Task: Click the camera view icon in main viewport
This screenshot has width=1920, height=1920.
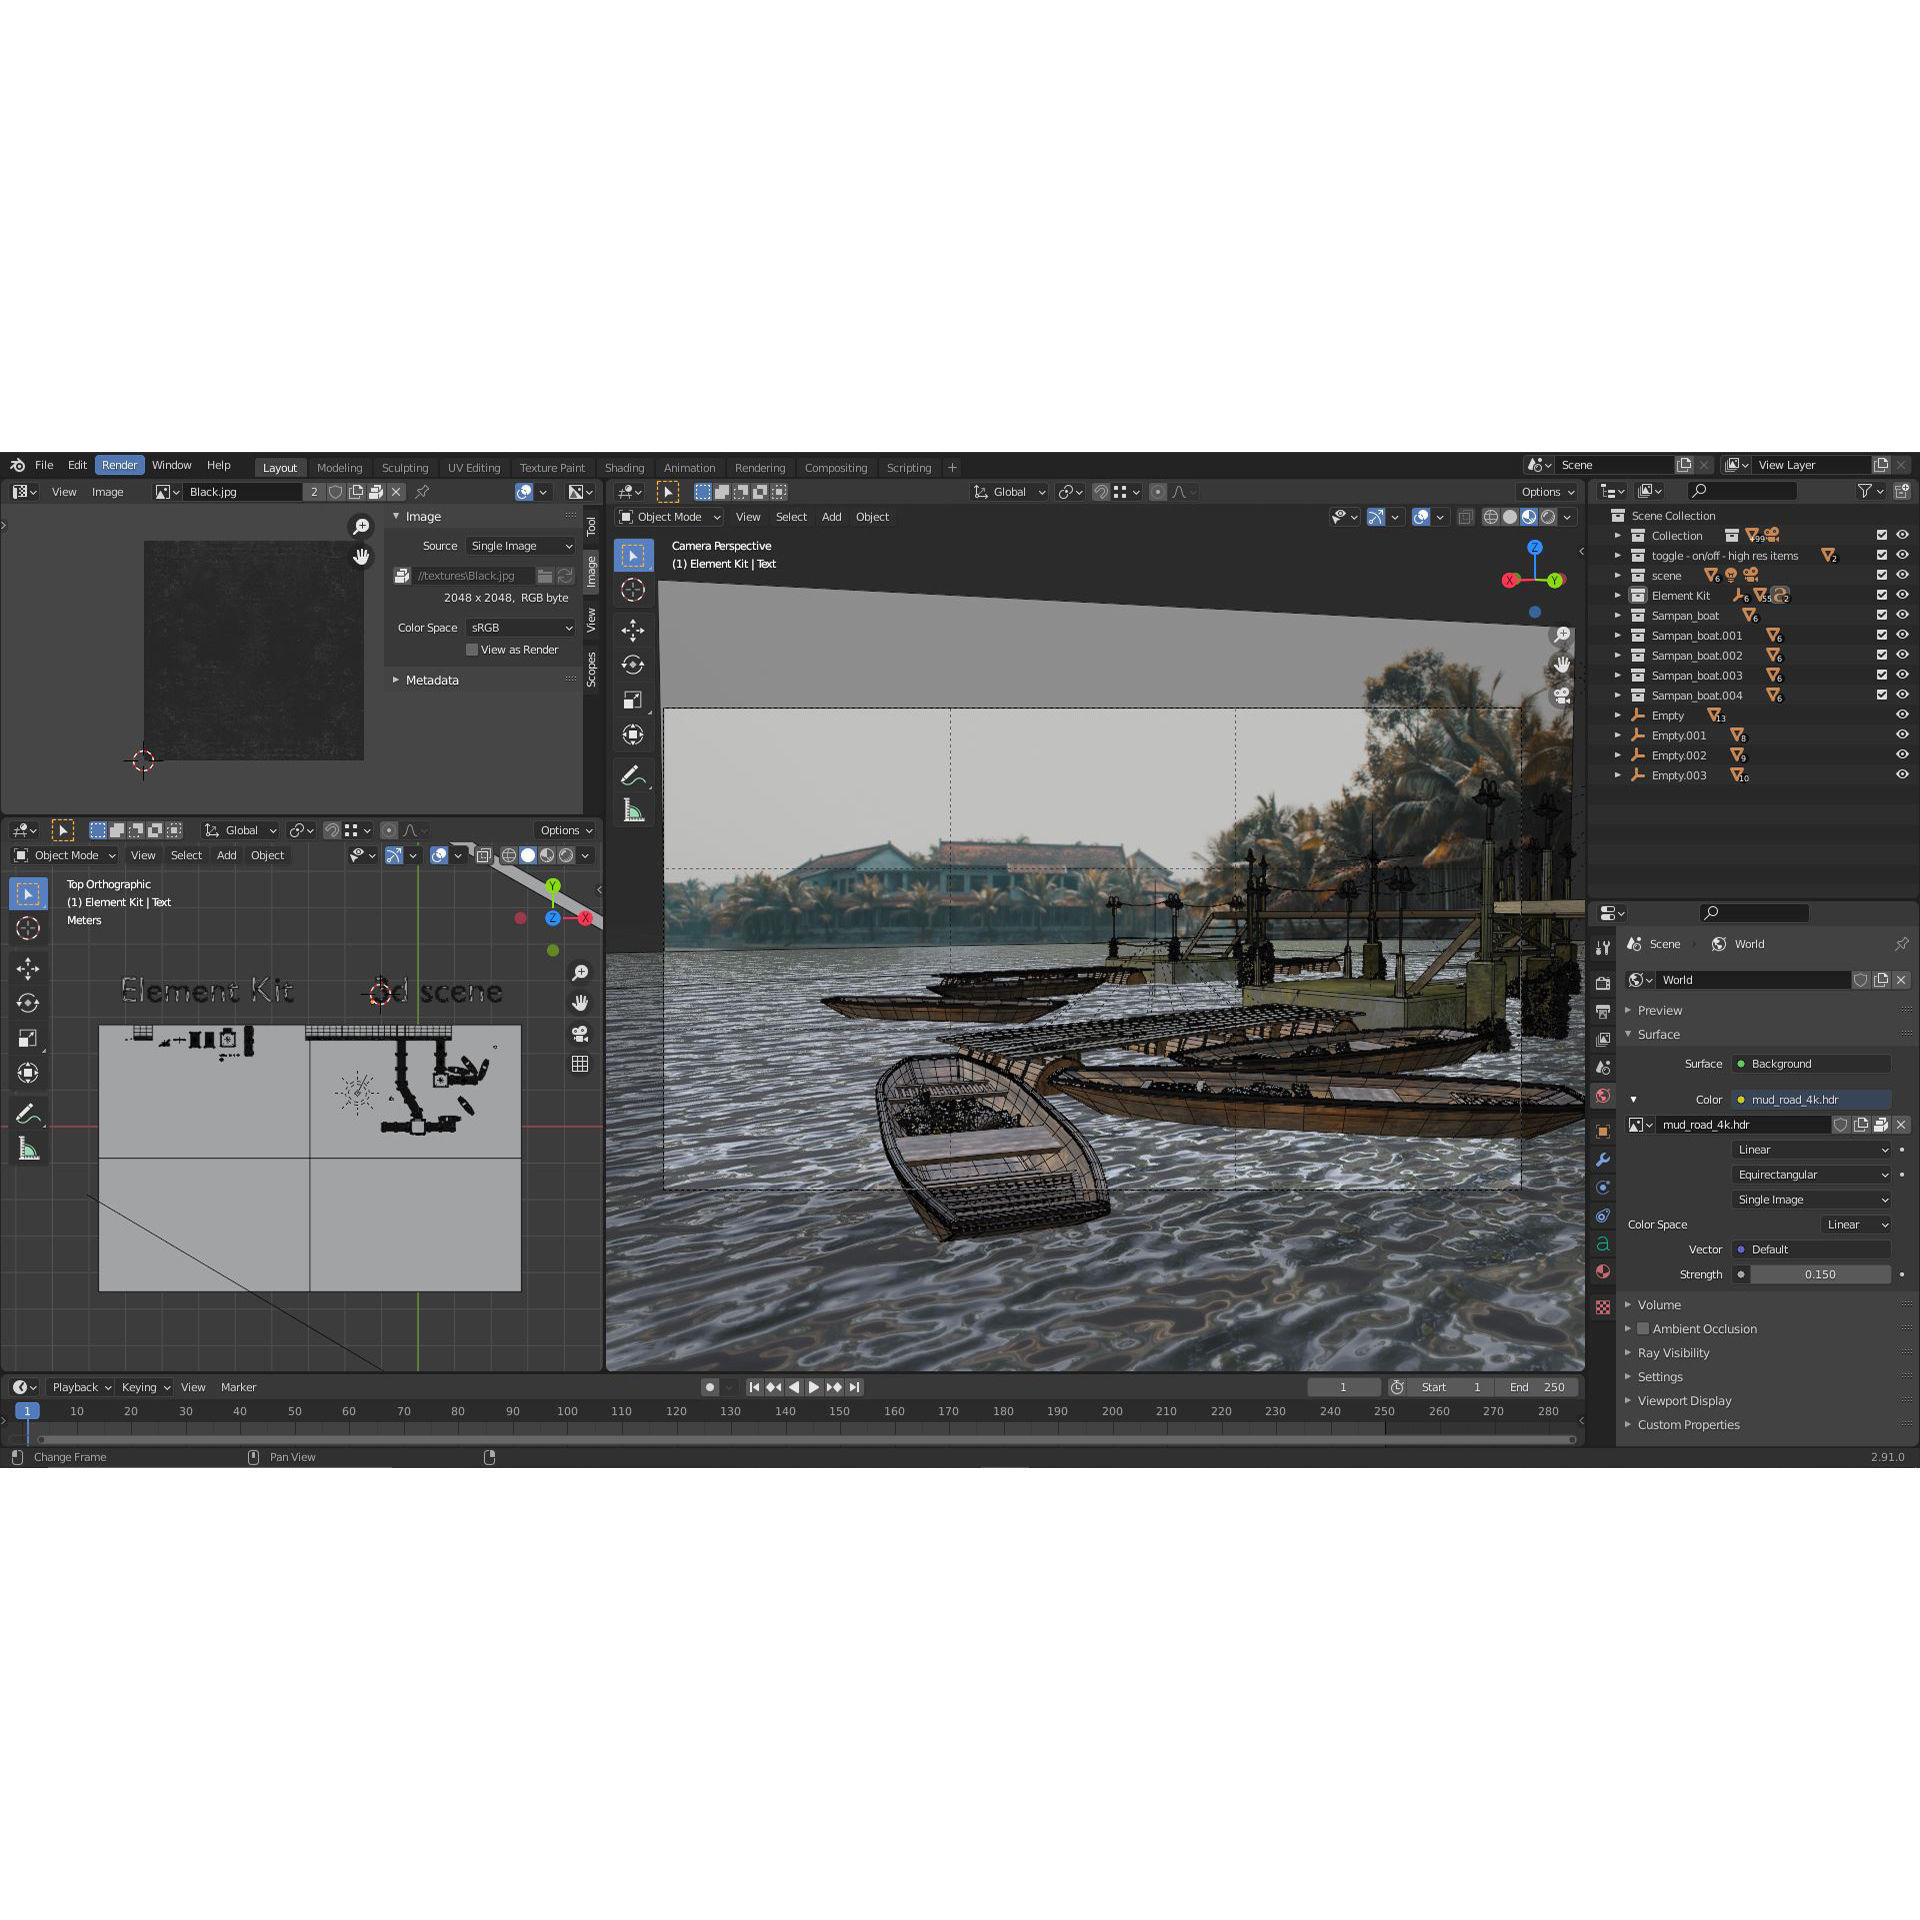Action: click(x=1562, y=695)
